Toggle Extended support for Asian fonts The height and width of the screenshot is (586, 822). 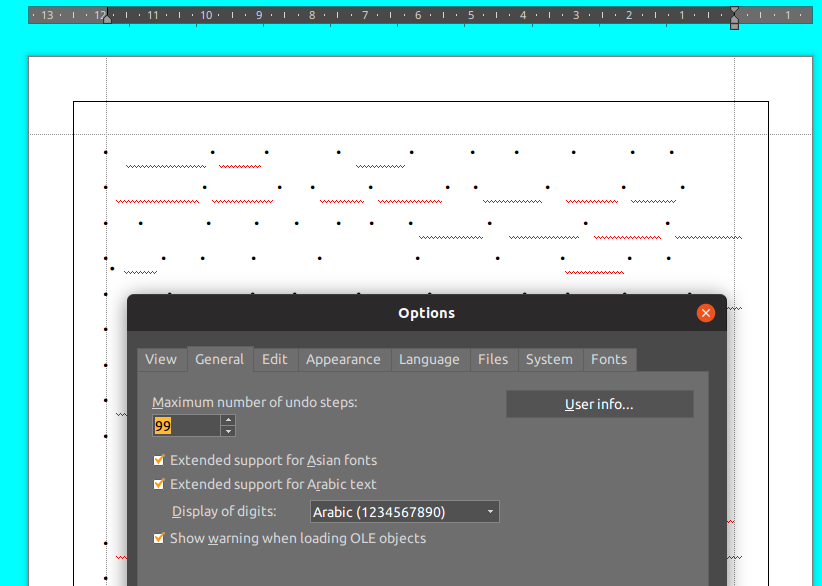coord(159,461)
